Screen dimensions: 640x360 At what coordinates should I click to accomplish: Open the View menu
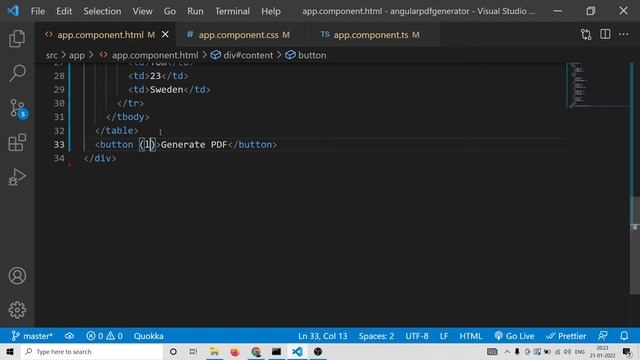[x=142, y=11]
